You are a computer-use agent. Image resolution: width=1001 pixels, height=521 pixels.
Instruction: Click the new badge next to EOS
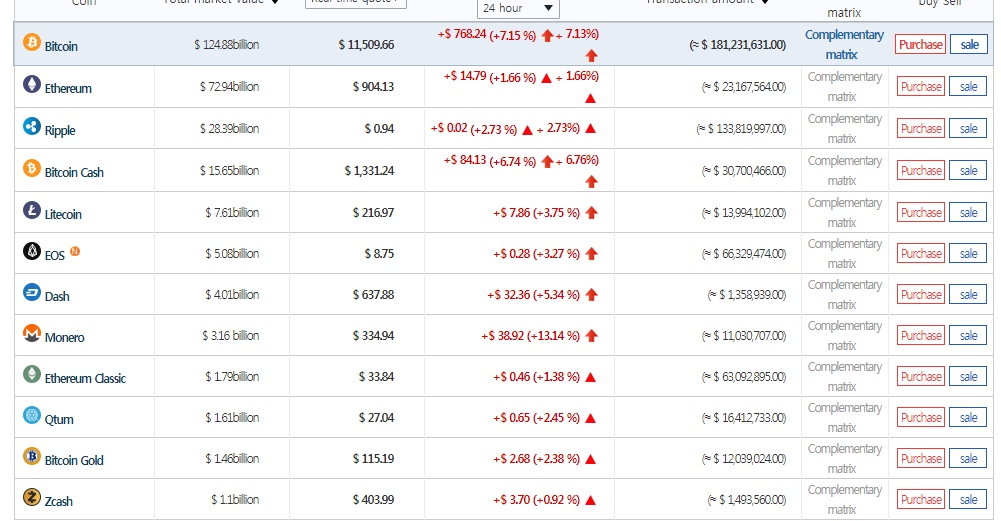(x=75, y=251)
